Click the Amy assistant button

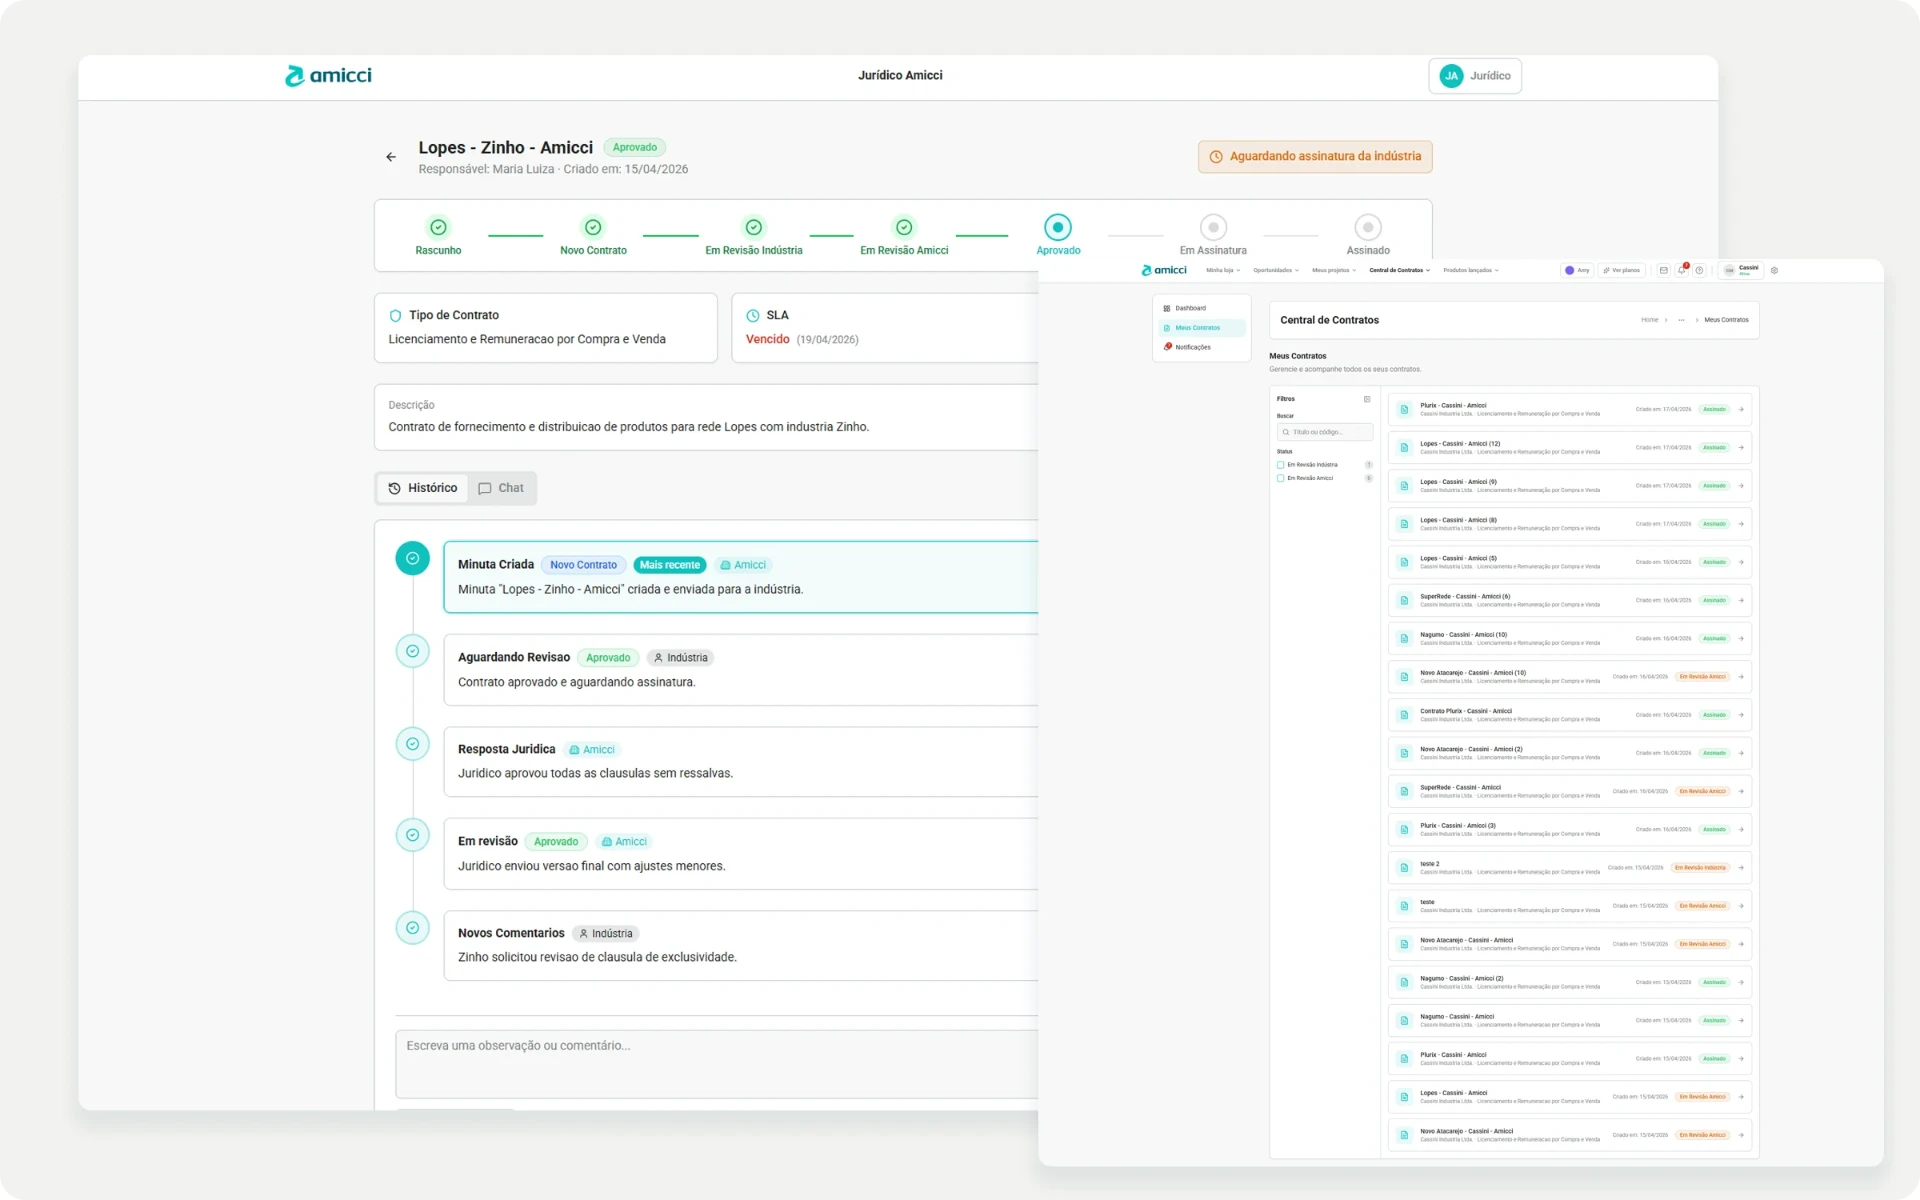1577,270
